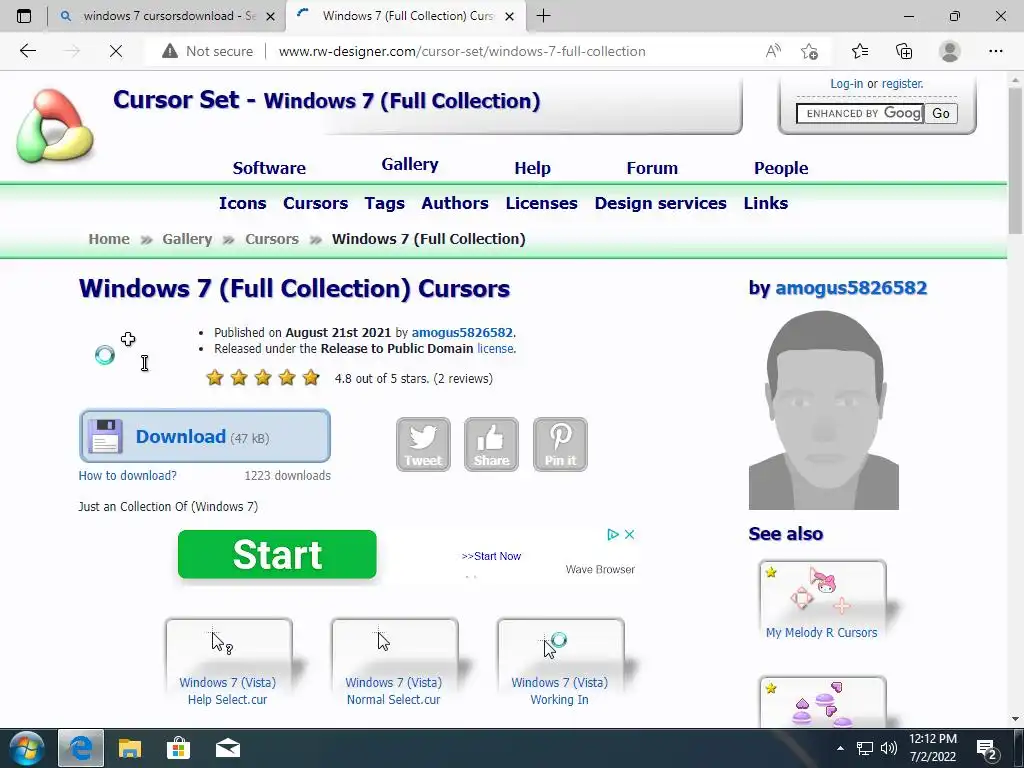Open the Settings and more ellipsis menu
Image resolution: width=1024 pixels, height=768 pixels.
[x=995, y=51]
